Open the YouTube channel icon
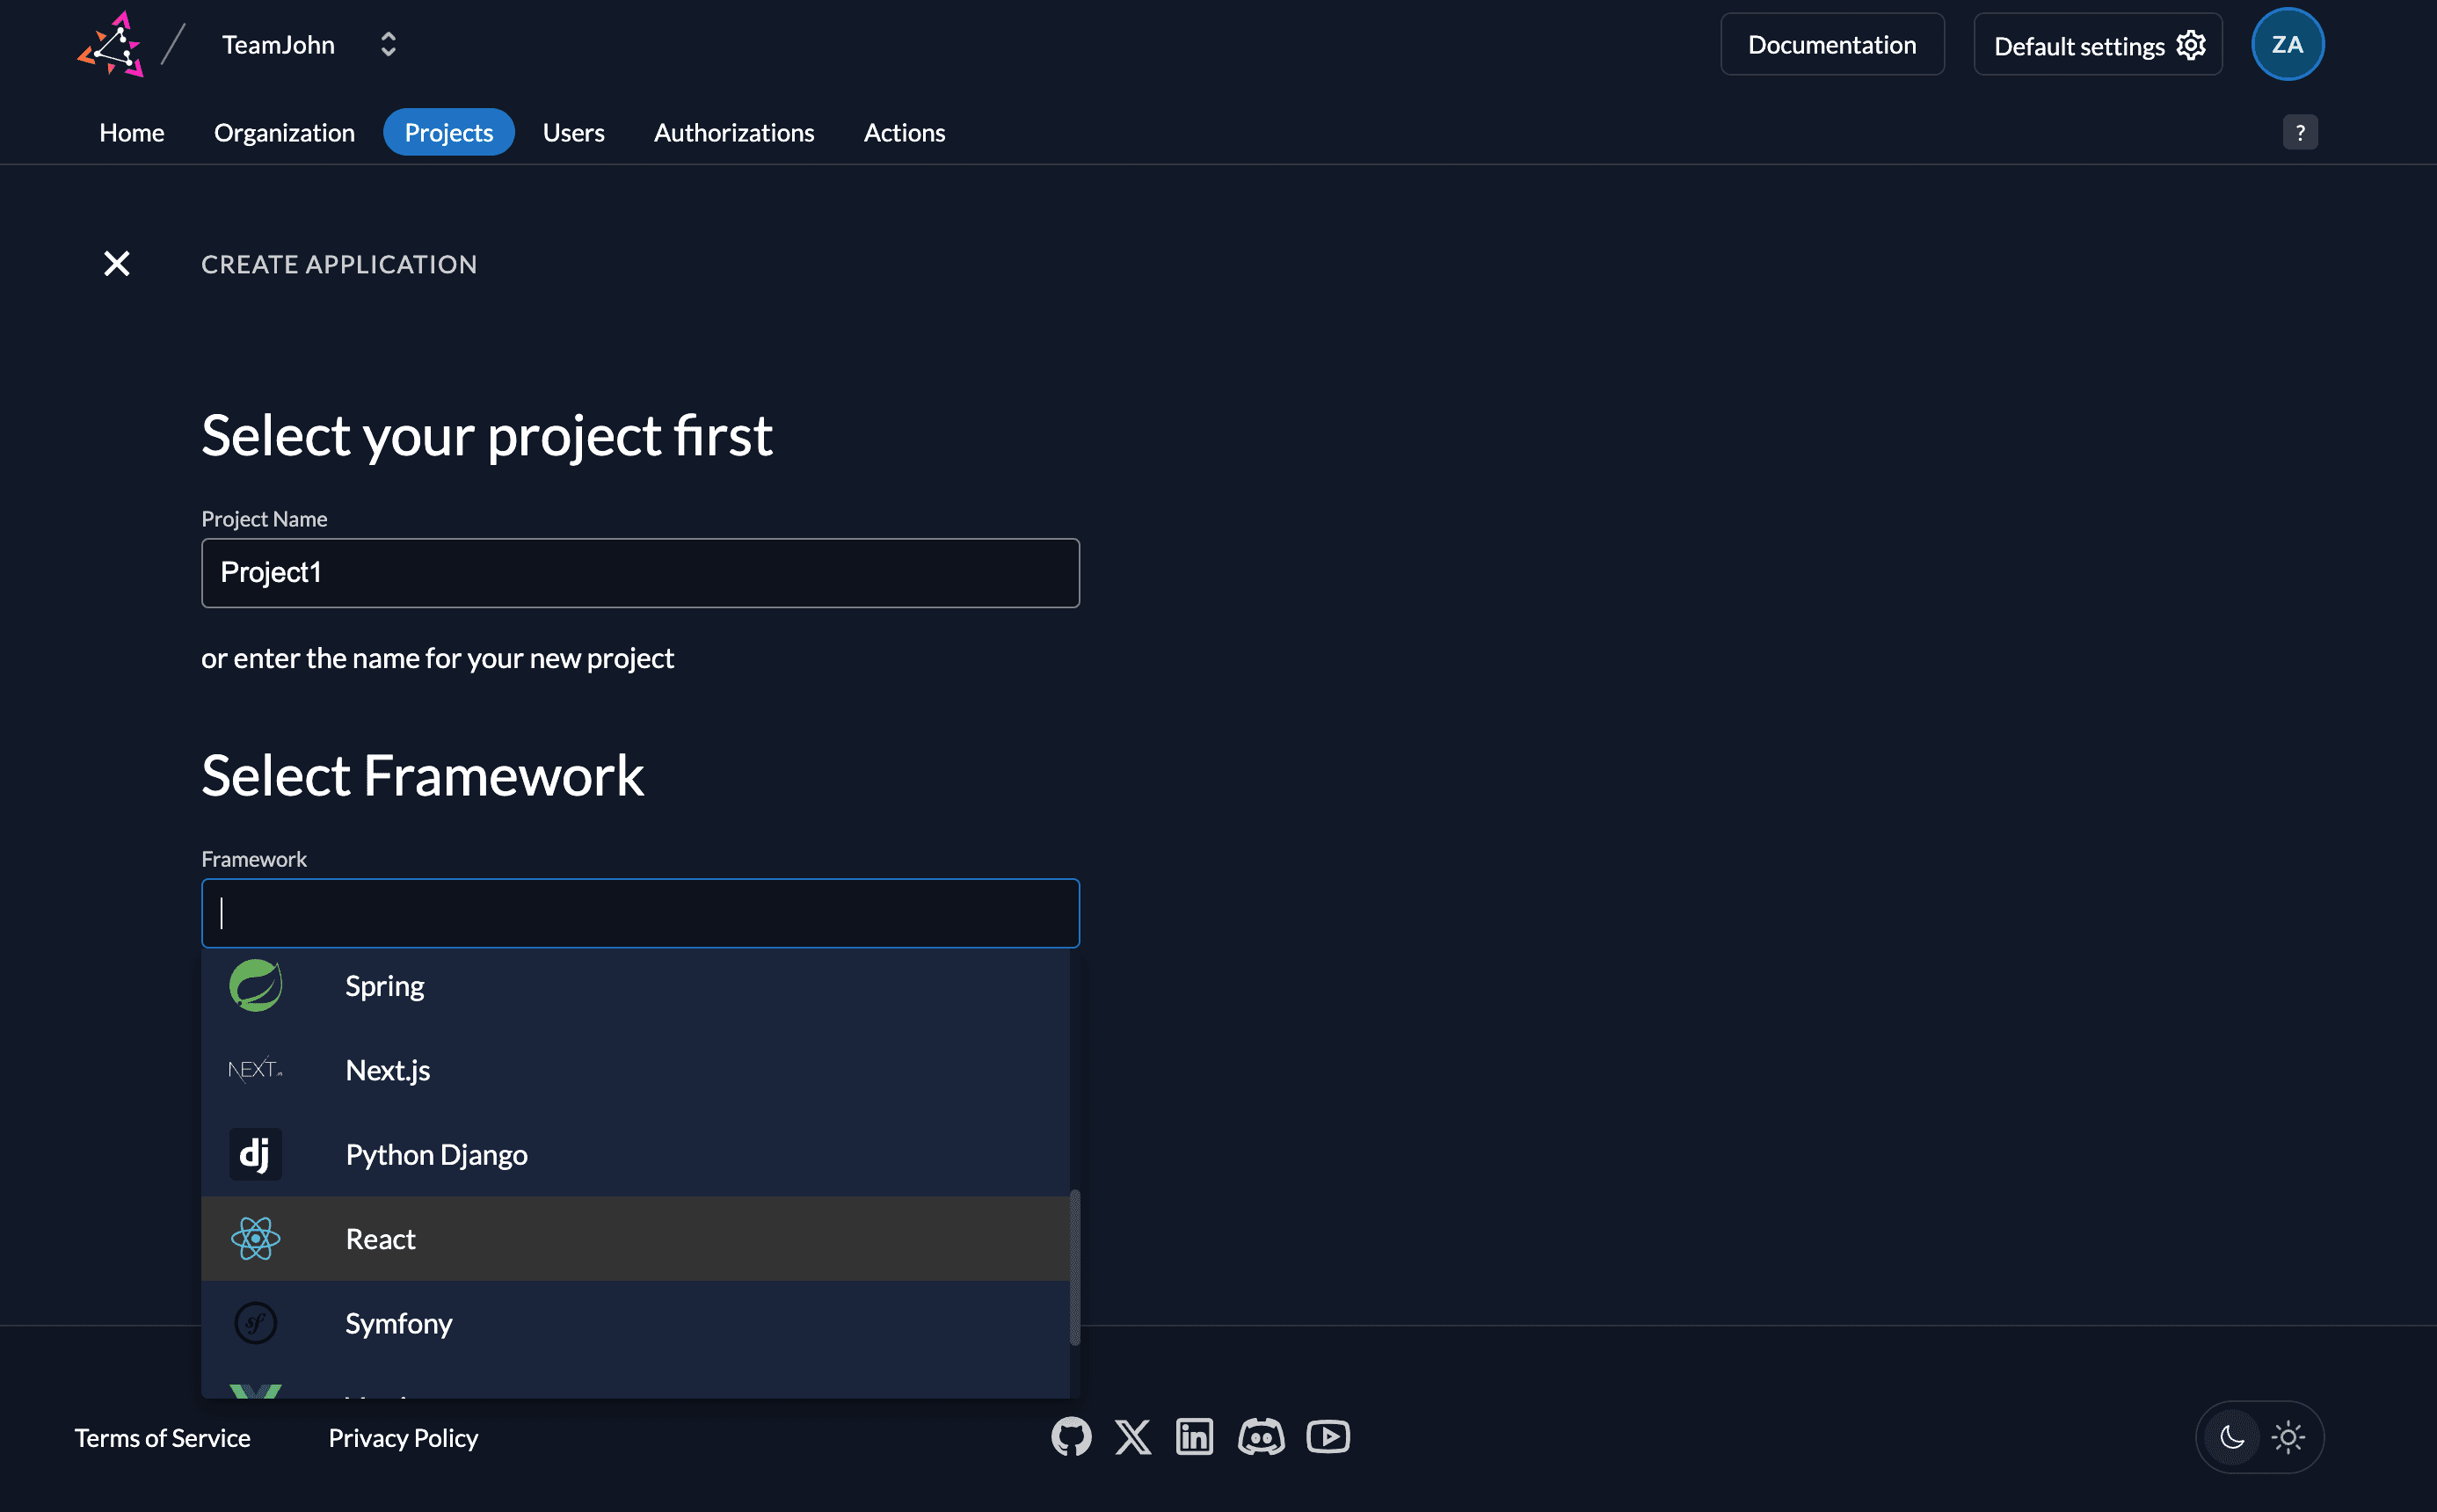2437x1512 pixels. tap(1327, 1436)
